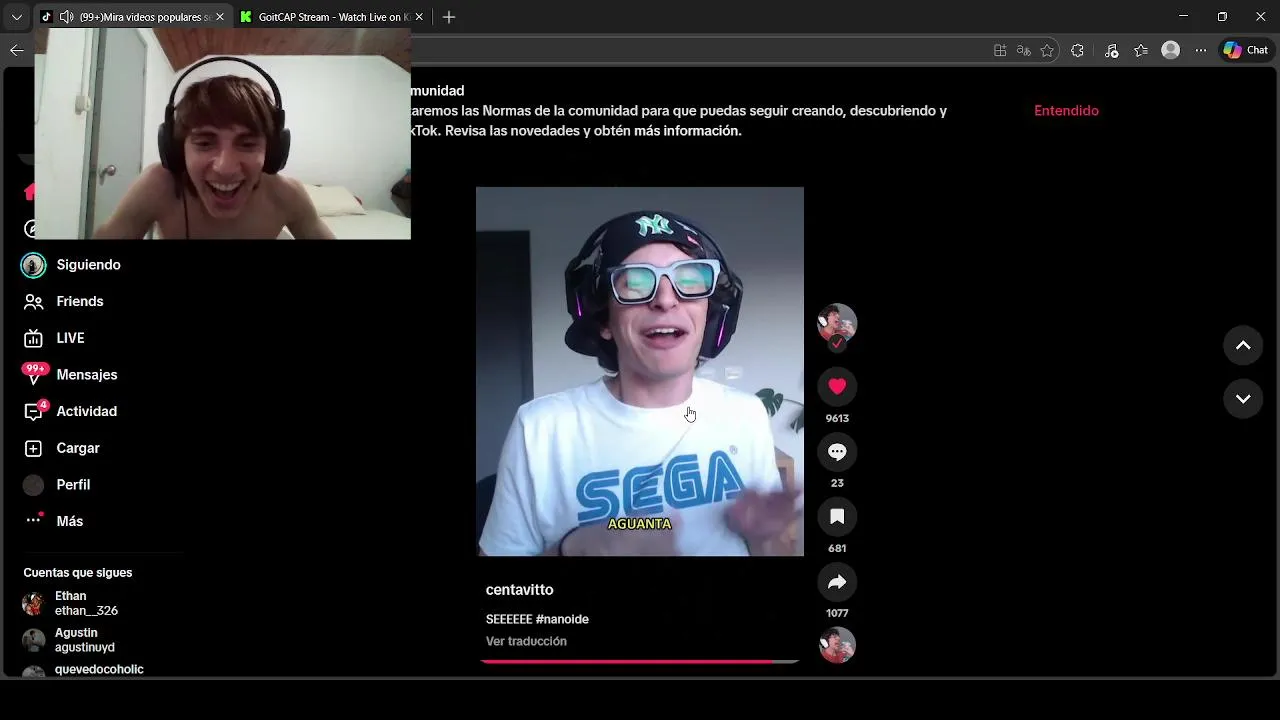Screen dimensions: 1280x720
Task: Open the #nanoide hashtag
Action: click(562, 619)
